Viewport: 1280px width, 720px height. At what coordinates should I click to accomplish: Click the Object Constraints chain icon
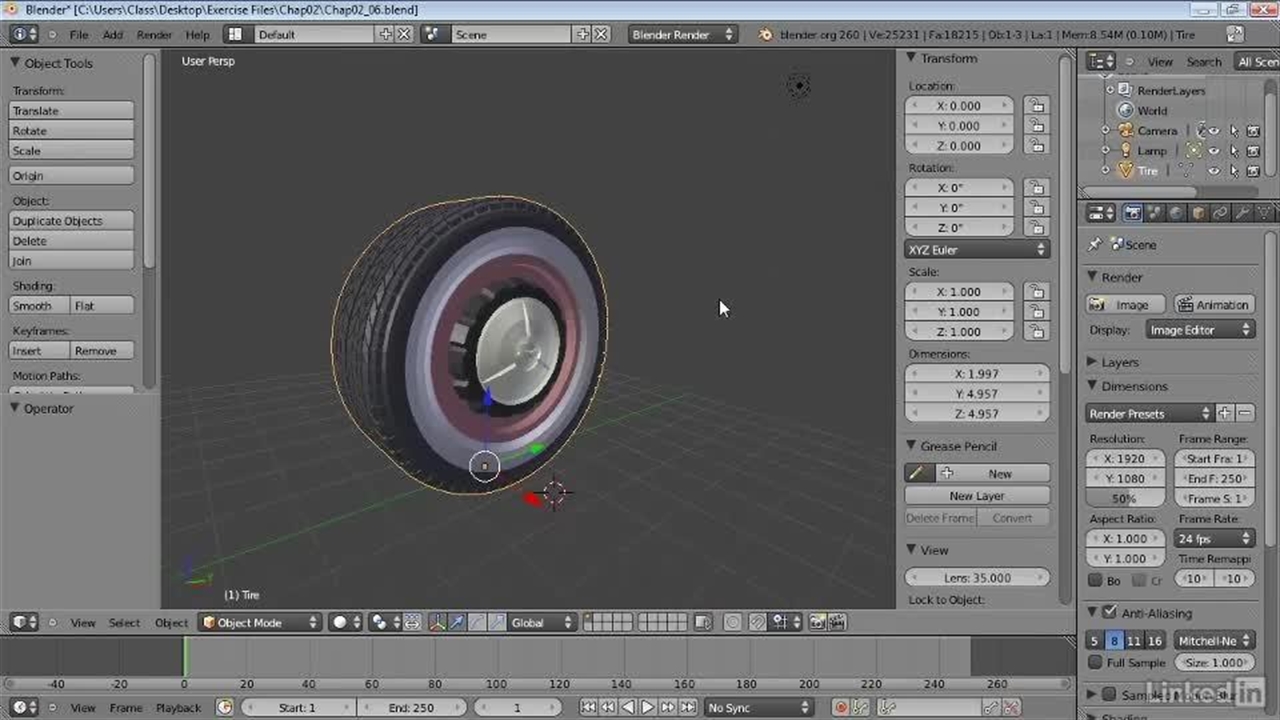(x=1220, y=213)
